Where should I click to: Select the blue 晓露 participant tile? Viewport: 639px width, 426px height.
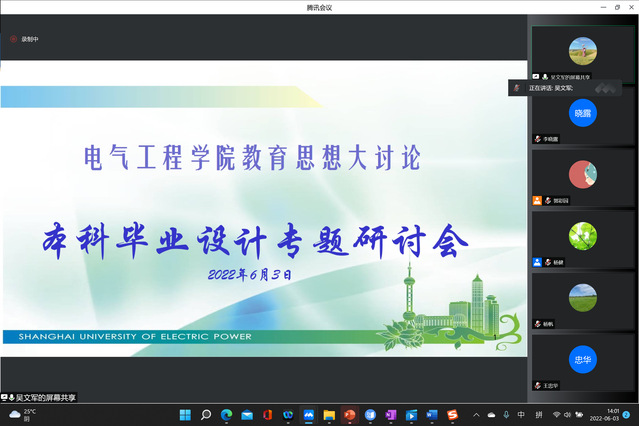click(582, 113)
